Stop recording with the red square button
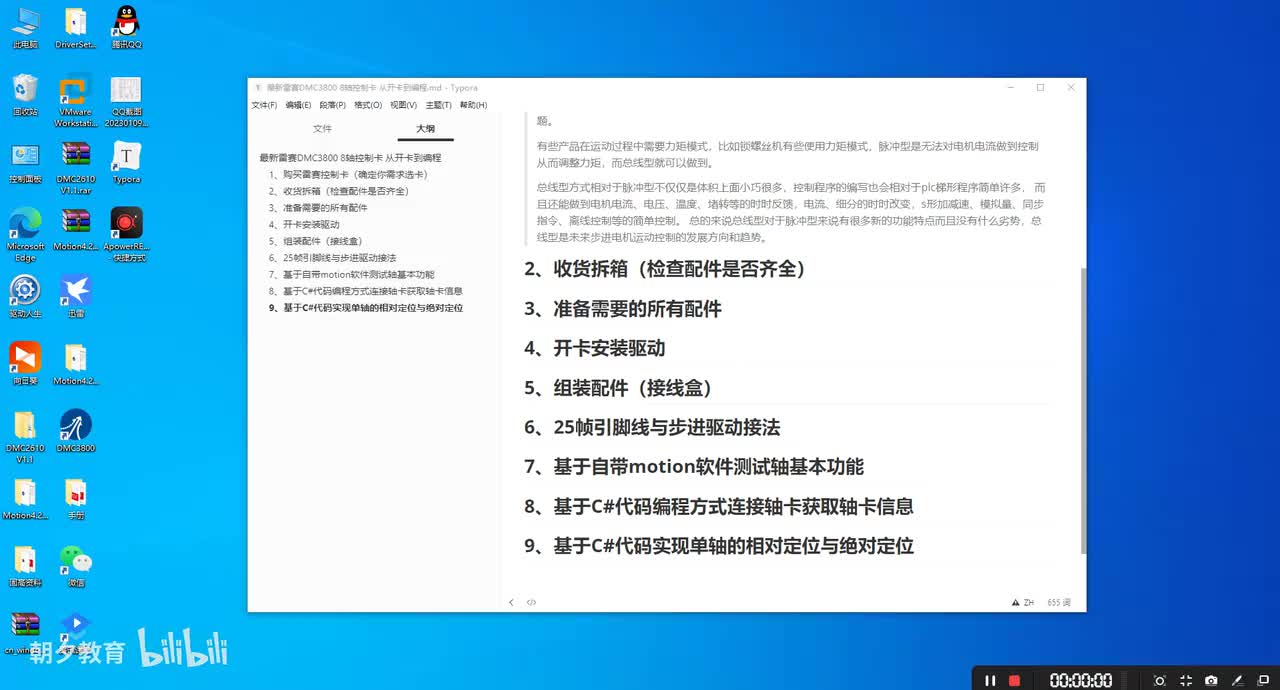 (1014, 680)
